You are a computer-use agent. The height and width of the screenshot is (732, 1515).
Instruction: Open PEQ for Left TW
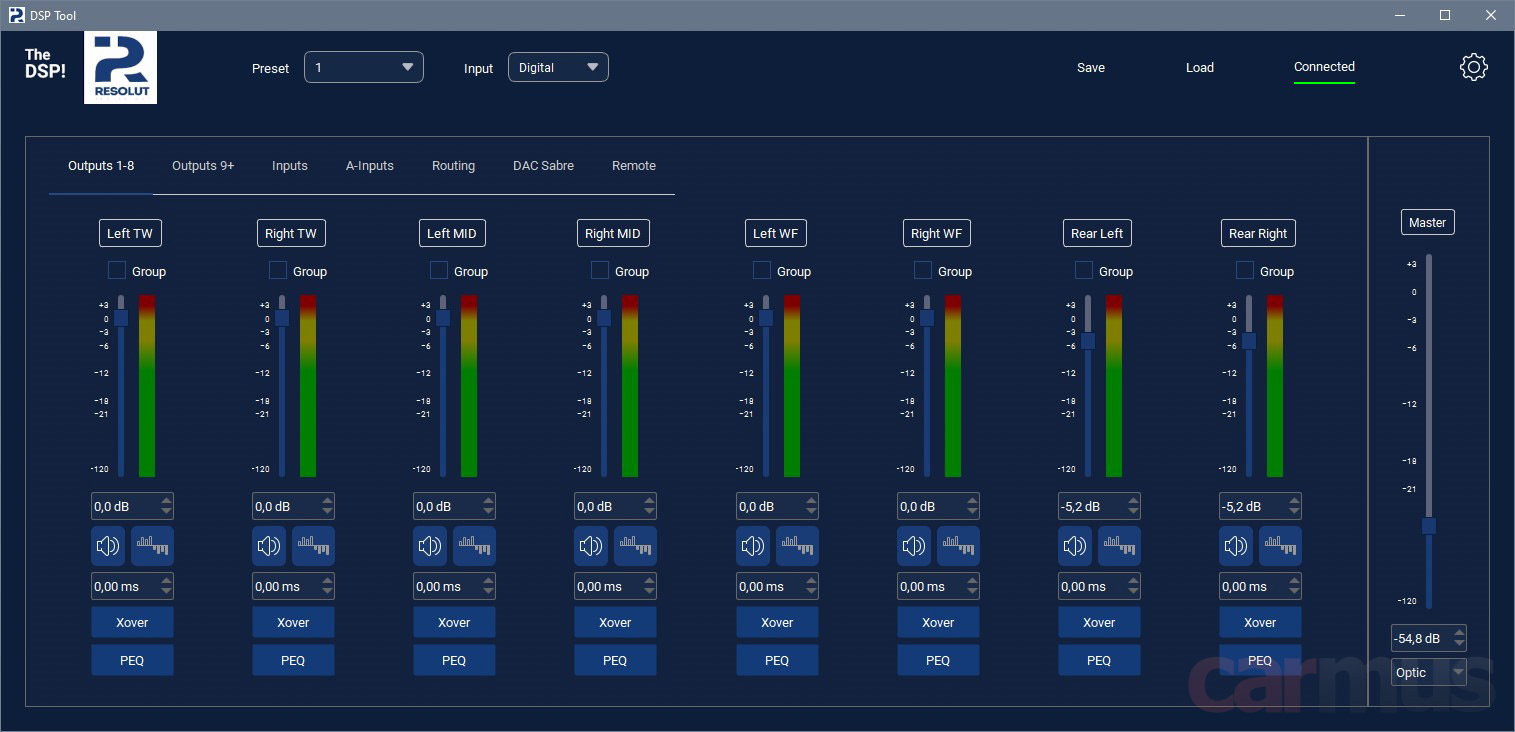point(132,660)
